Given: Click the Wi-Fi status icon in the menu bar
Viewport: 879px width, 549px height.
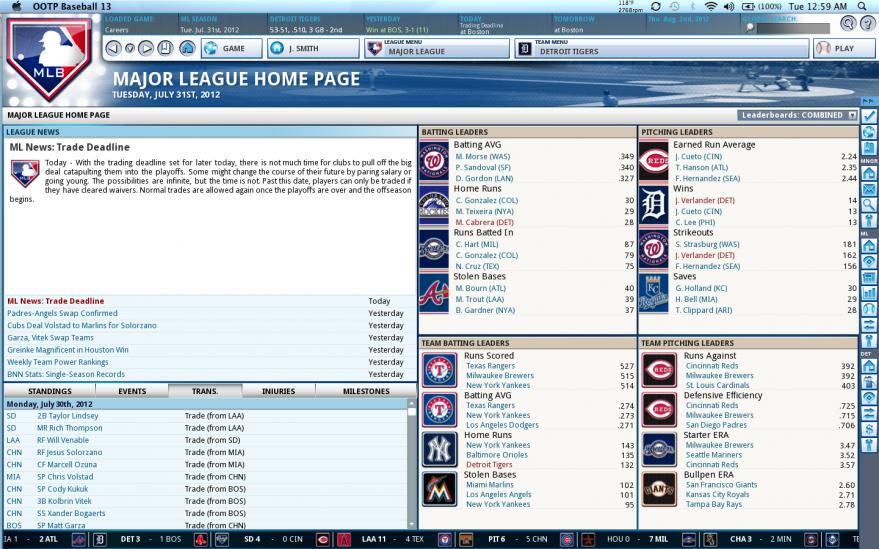Looking at the screenshot, I should coord(711,6).
